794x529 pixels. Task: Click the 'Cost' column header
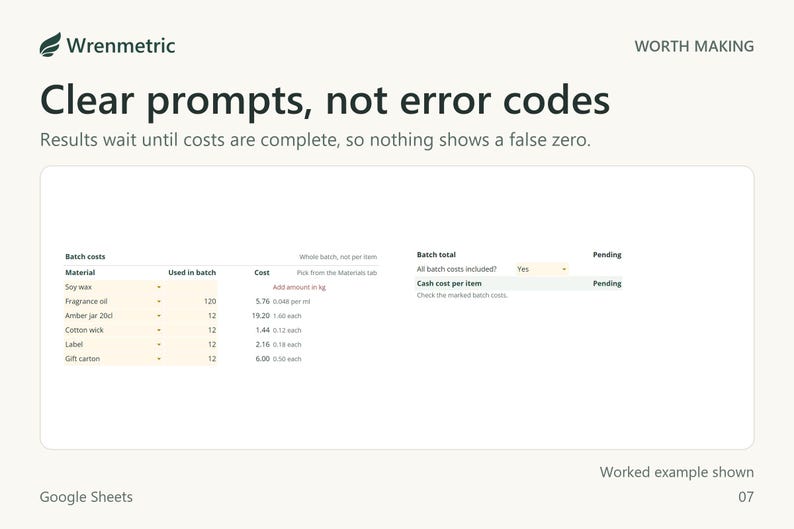pos(262,272)
